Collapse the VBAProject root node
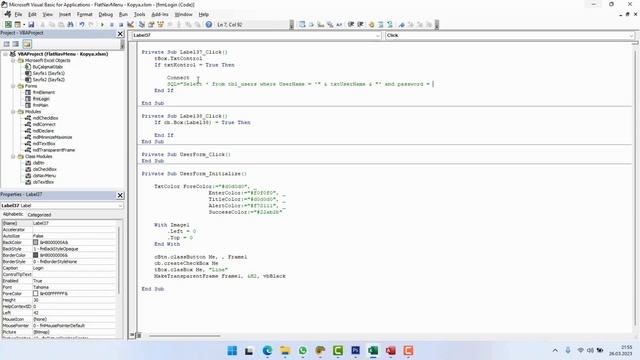 5,54
